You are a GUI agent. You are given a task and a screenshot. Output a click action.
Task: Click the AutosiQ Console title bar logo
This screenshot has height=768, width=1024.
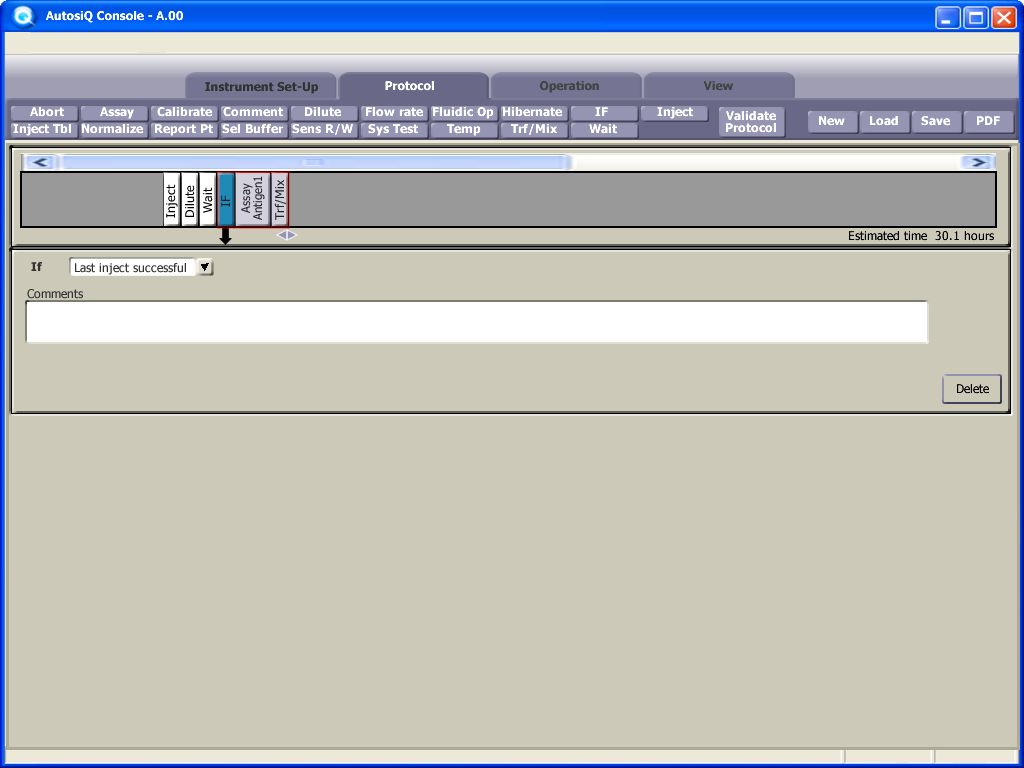24,16
